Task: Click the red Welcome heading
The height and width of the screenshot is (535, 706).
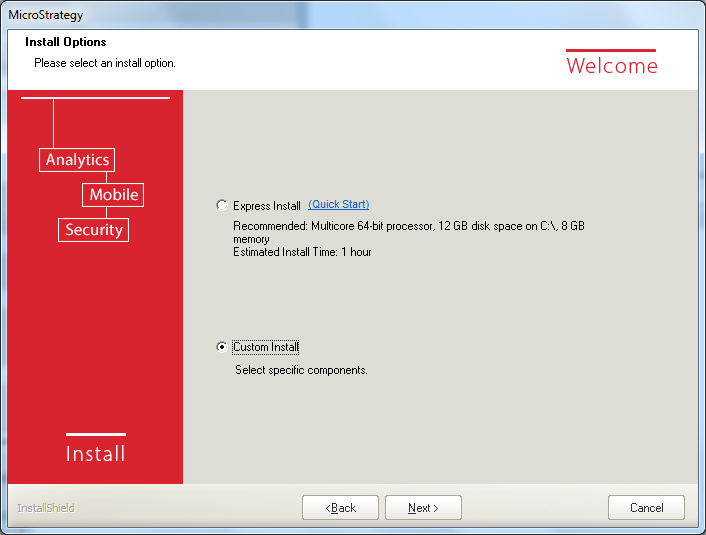Action: [612, 66]
